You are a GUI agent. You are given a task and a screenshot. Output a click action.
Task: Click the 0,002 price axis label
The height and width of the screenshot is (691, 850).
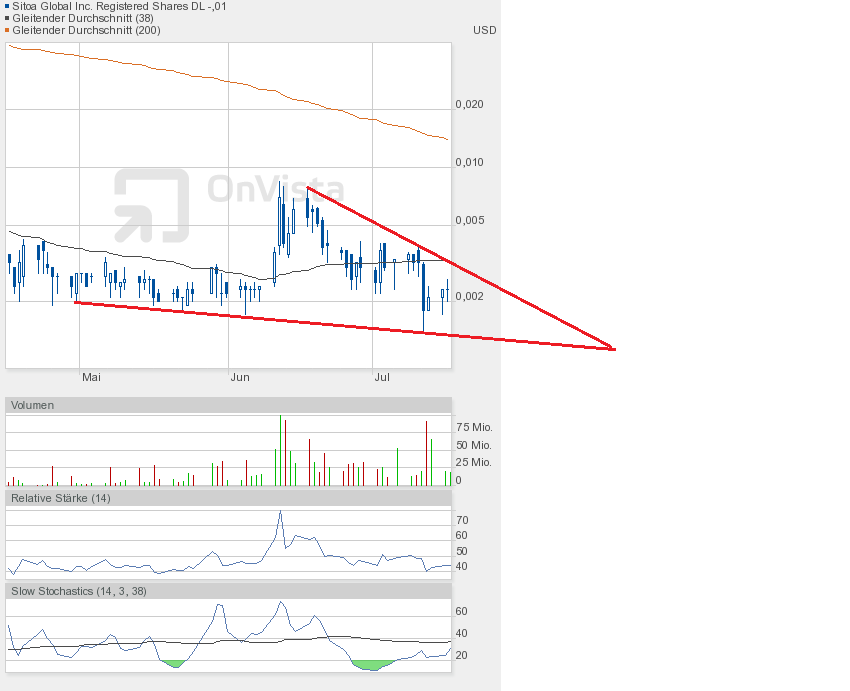click(x=469, y=296)
